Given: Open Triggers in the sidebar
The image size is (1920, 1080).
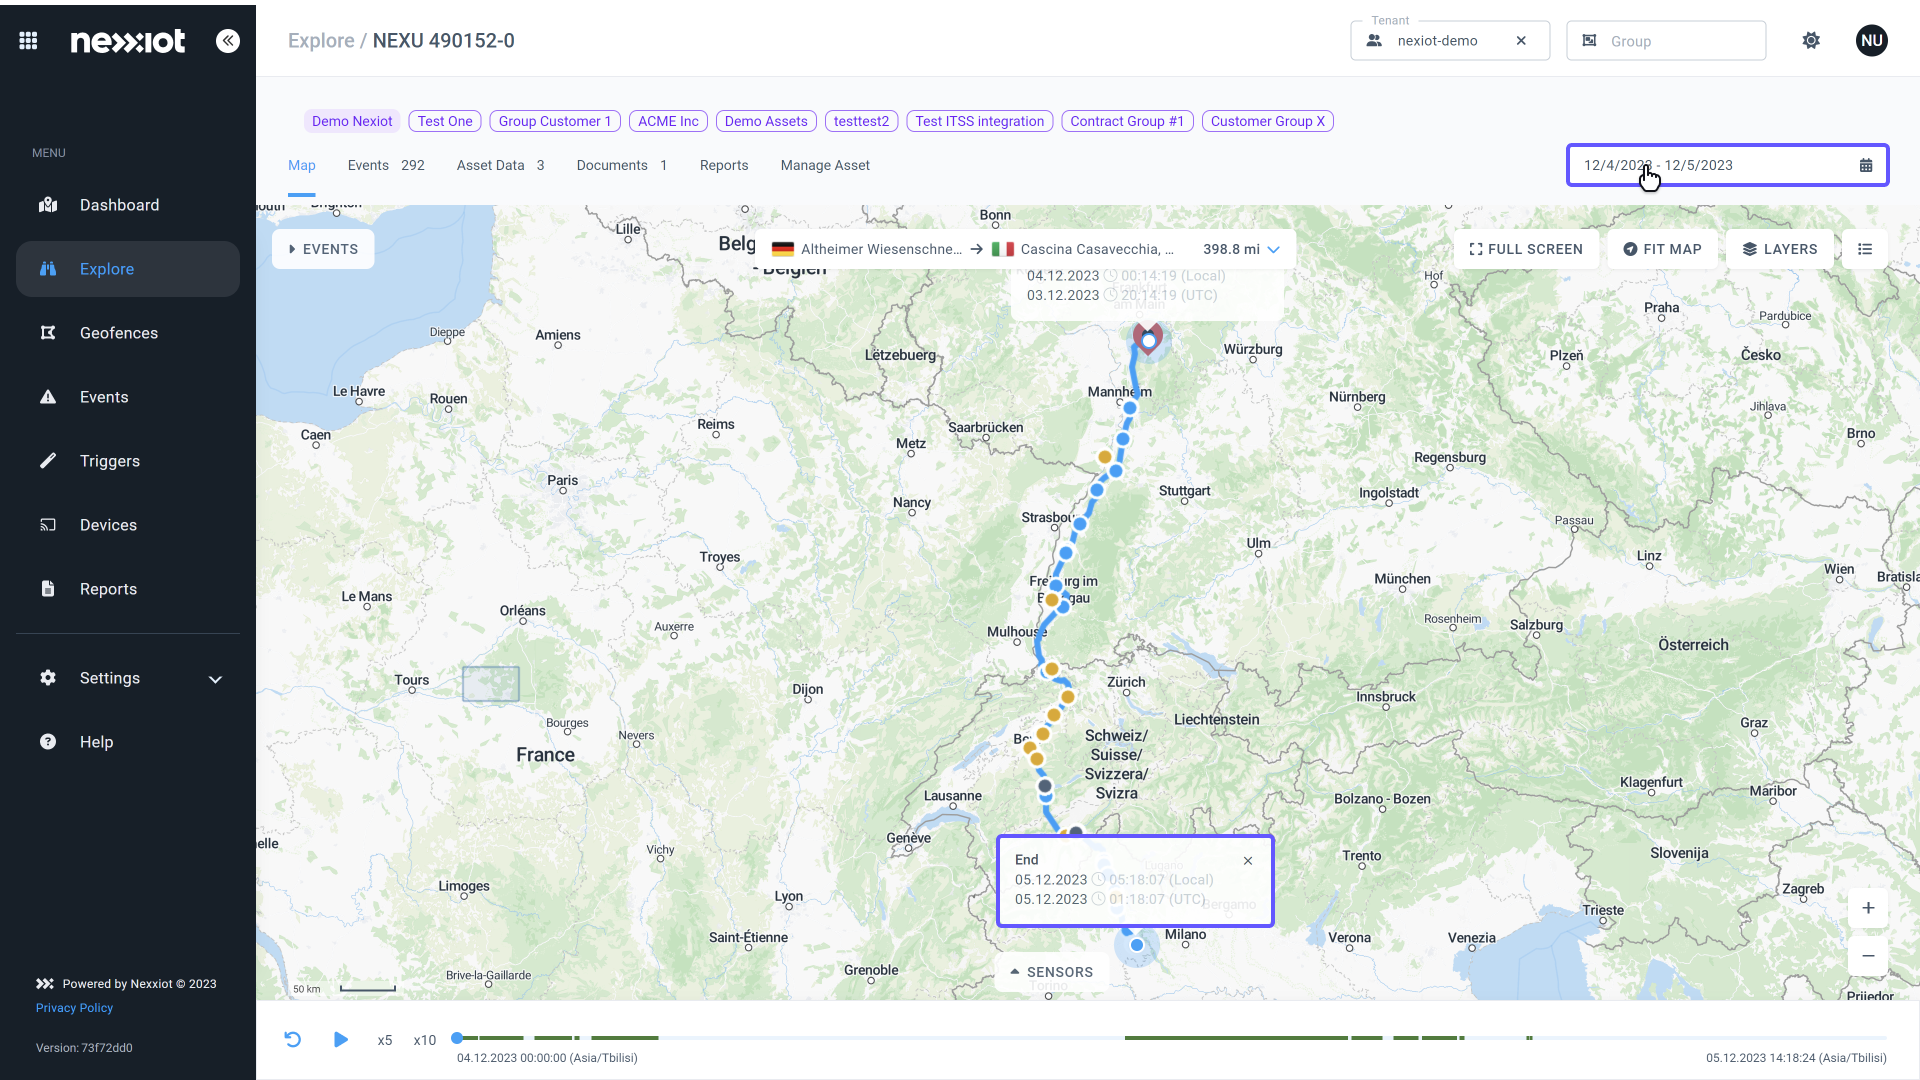Looking at the screenshot, I should [x=128, y=461].
